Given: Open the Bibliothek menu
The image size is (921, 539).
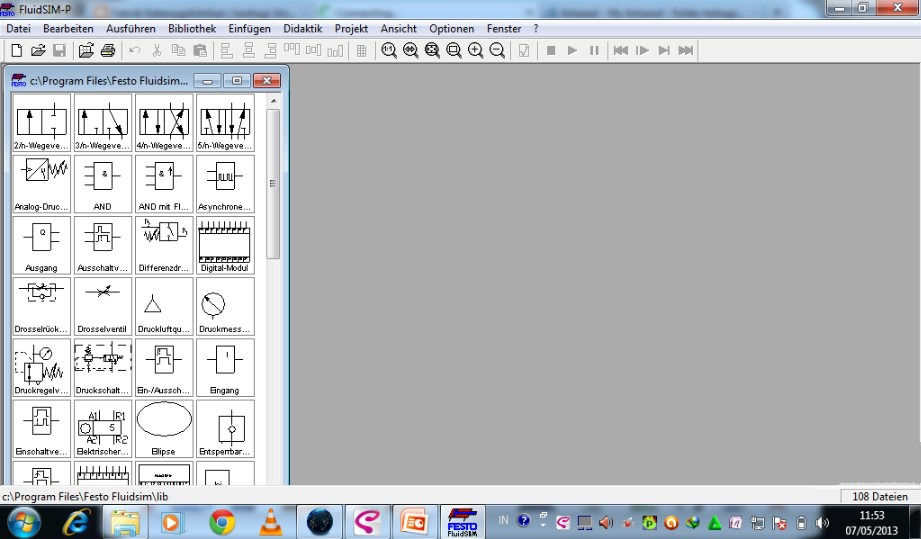Looking at the screenshot, I should tap(192, 28).
